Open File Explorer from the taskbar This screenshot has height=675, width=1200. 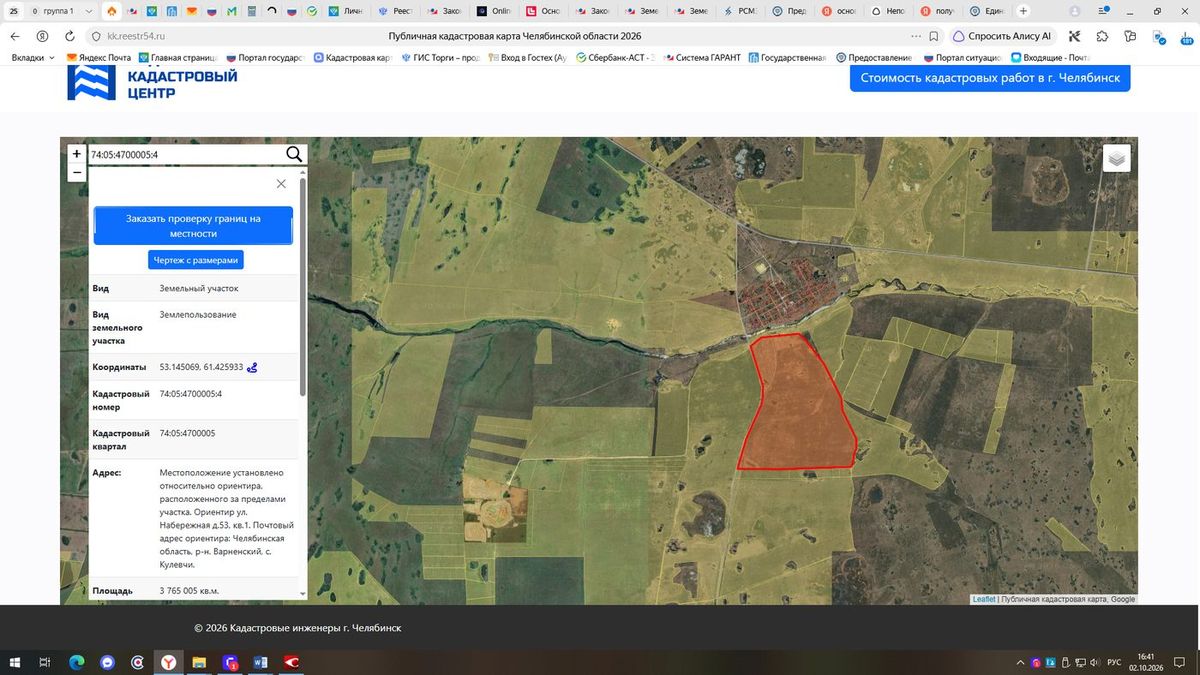pos(199,662)
